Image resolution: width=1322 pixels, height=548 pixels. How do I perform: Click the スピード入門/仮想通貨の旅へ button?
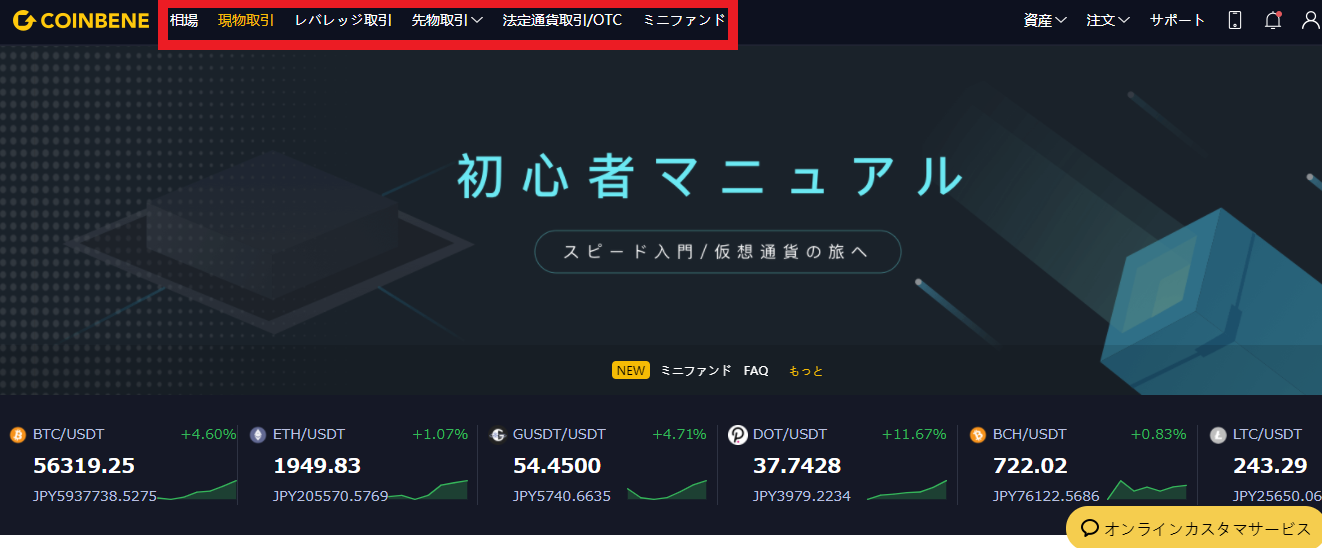pyautogui.click(x=717, y=252)
